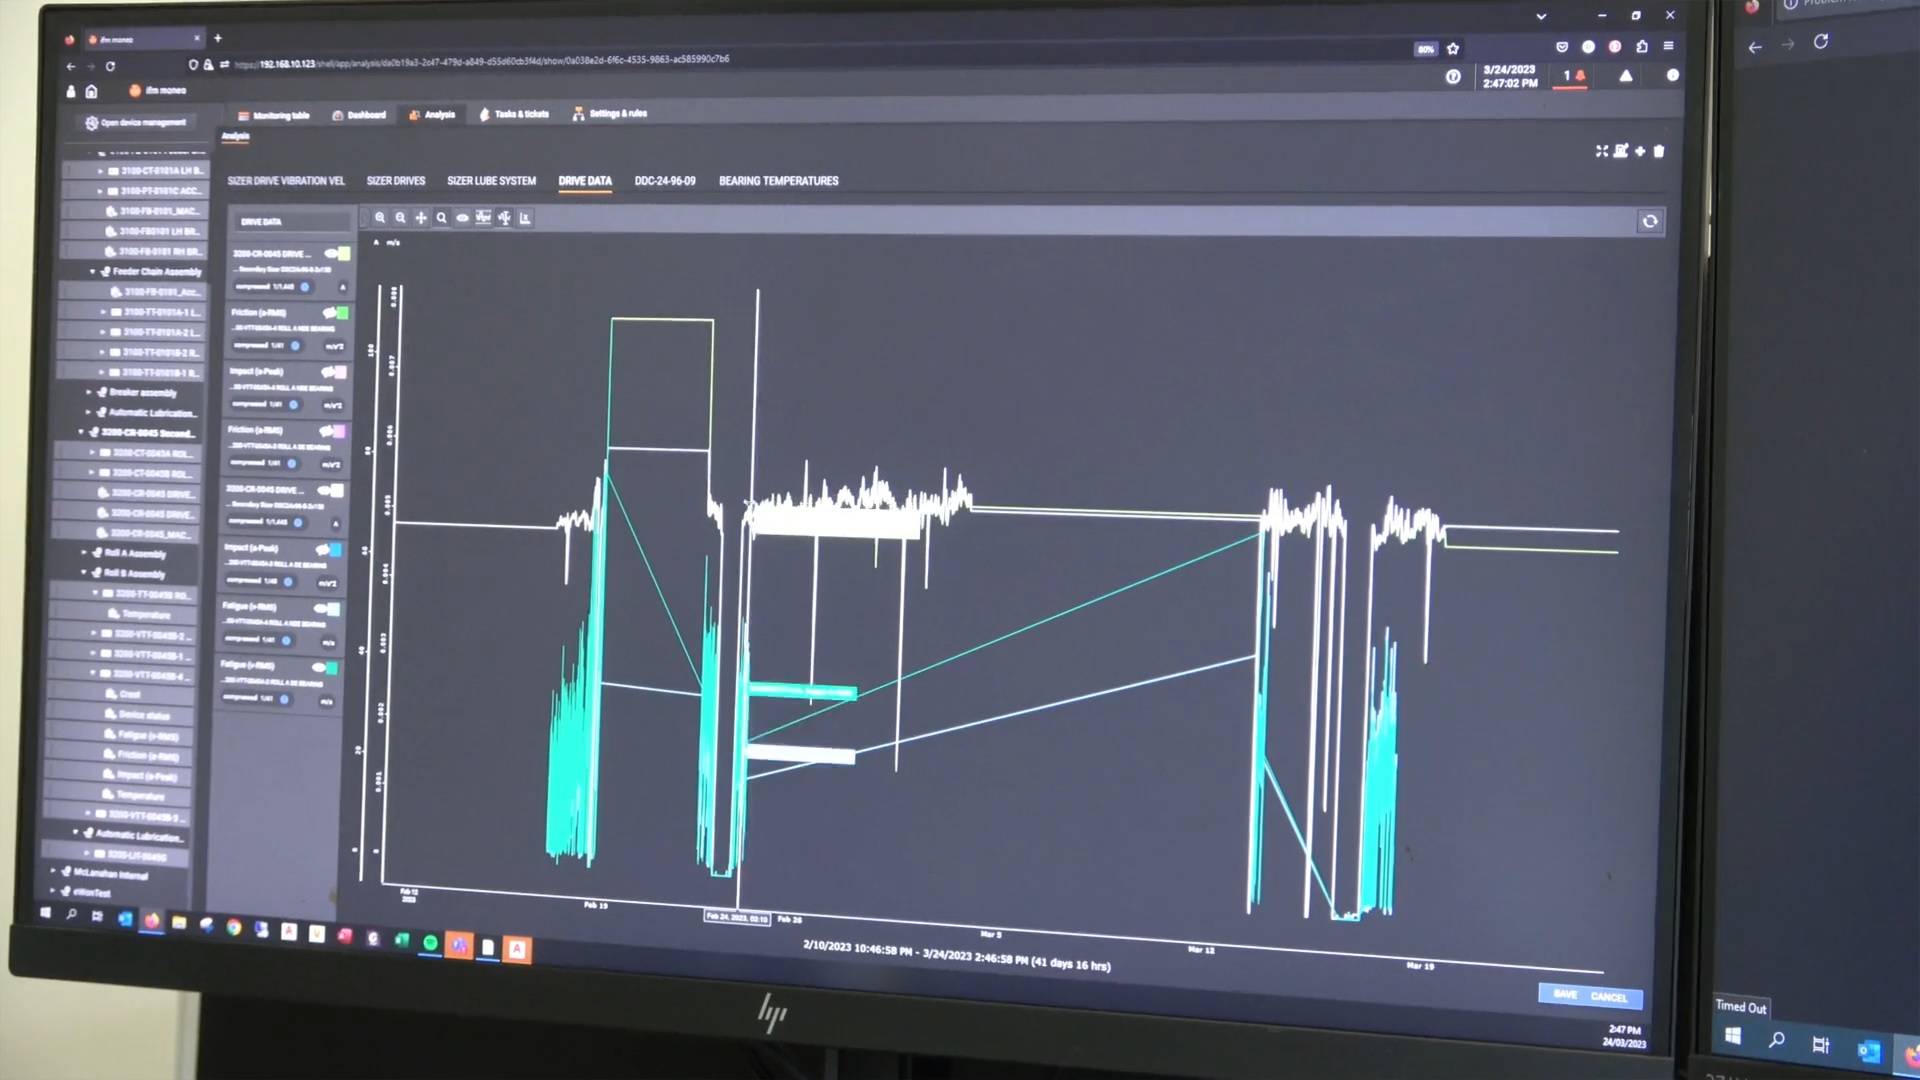Add a new analysis with plus icon
This screenshot has width=1920, height=1080.
1640,151
